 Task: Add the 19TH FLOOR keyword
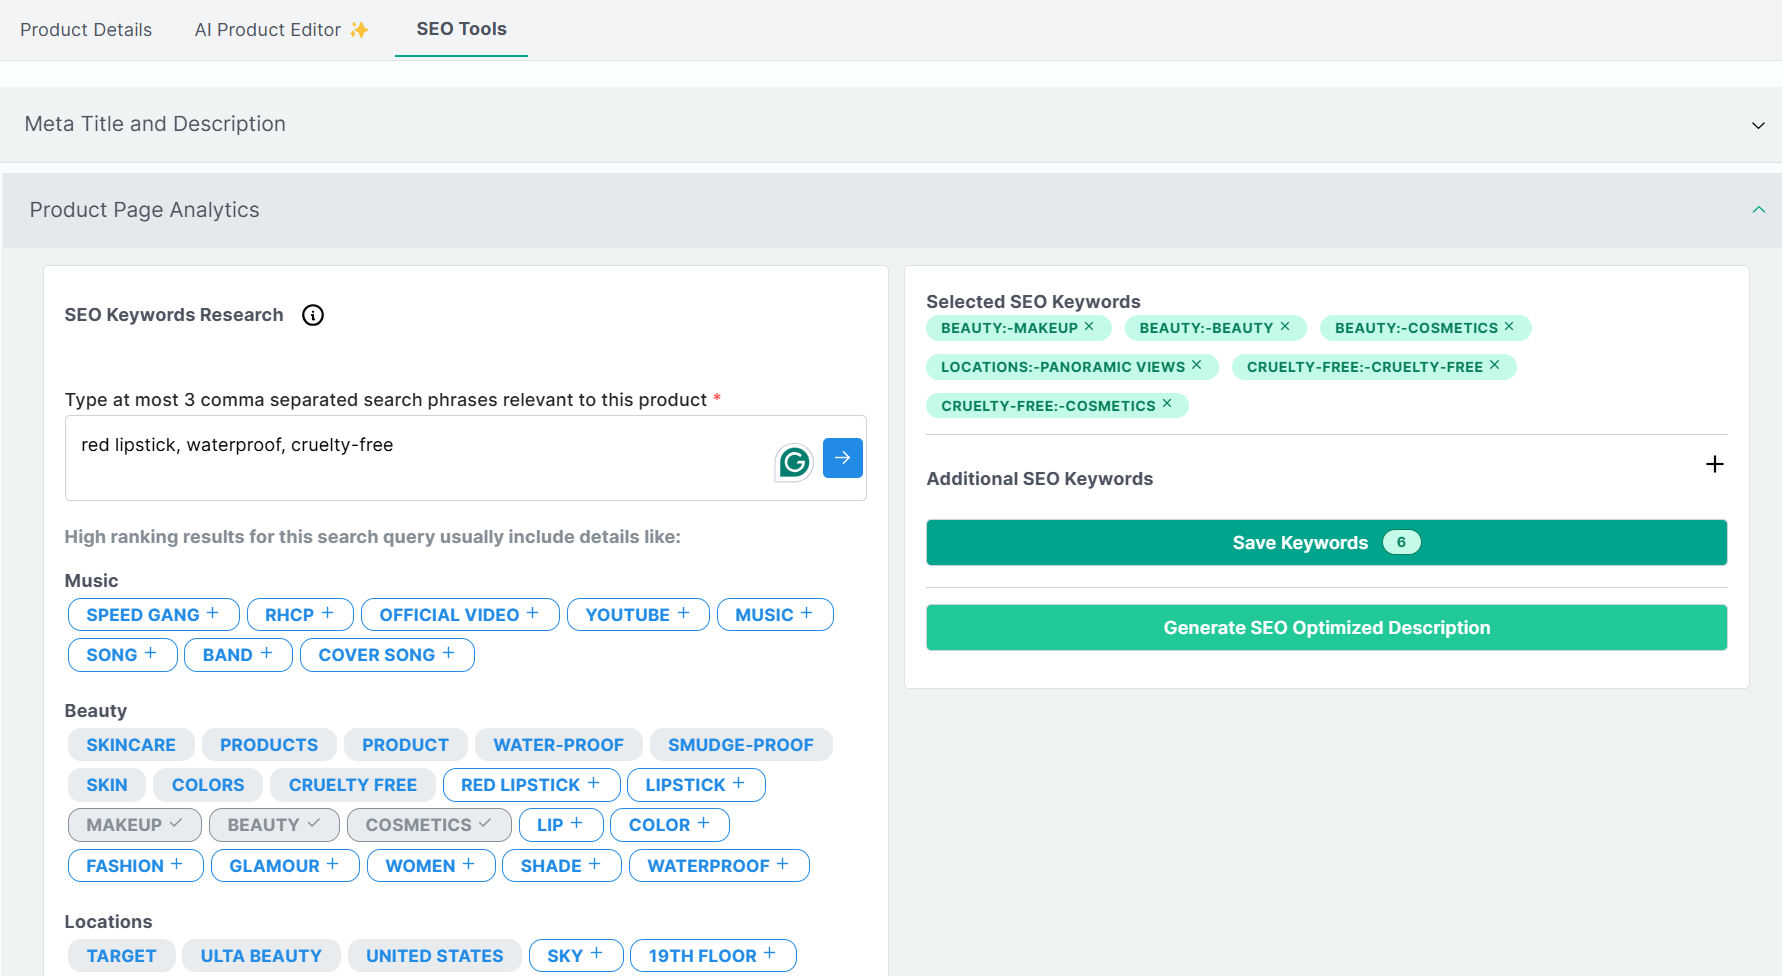713,955
